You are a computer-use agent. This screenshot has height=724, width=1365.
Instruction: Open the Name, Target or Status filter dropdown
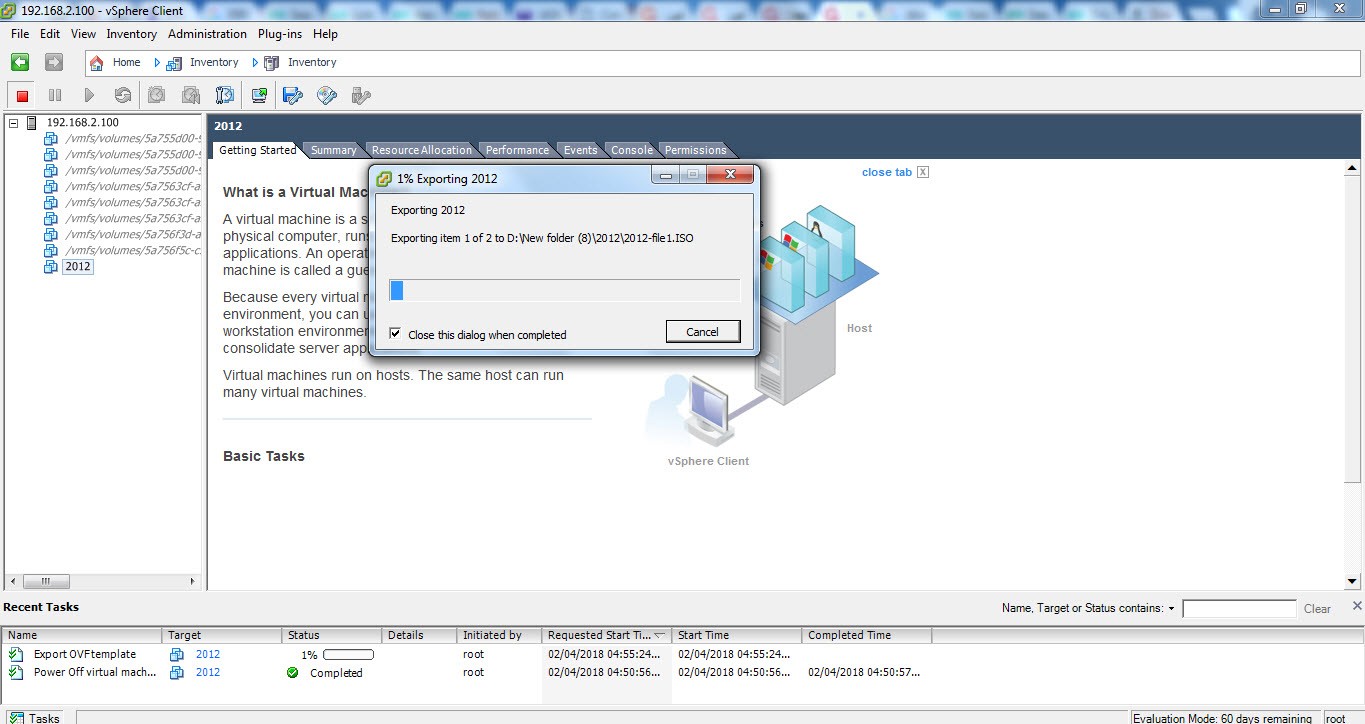pyautogui.click(x=1171, y=609)
